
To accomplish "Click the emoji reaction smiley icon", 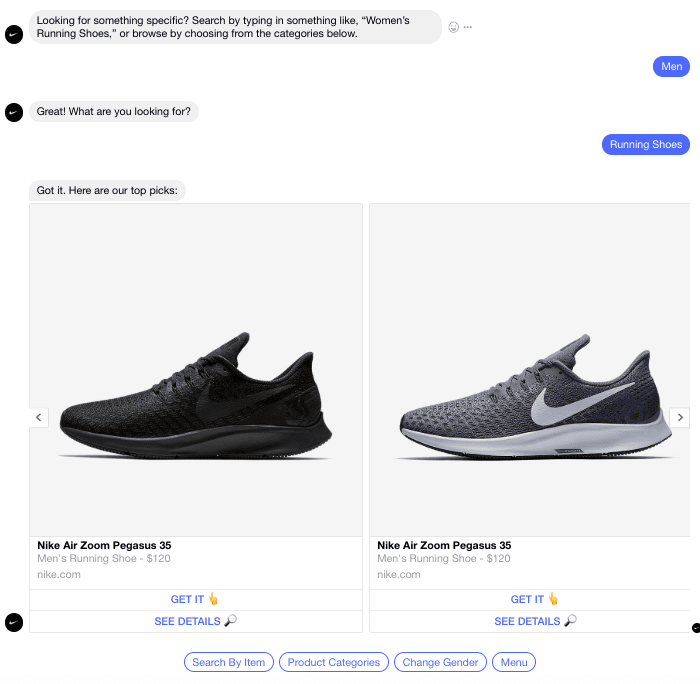I will [454, 27].
